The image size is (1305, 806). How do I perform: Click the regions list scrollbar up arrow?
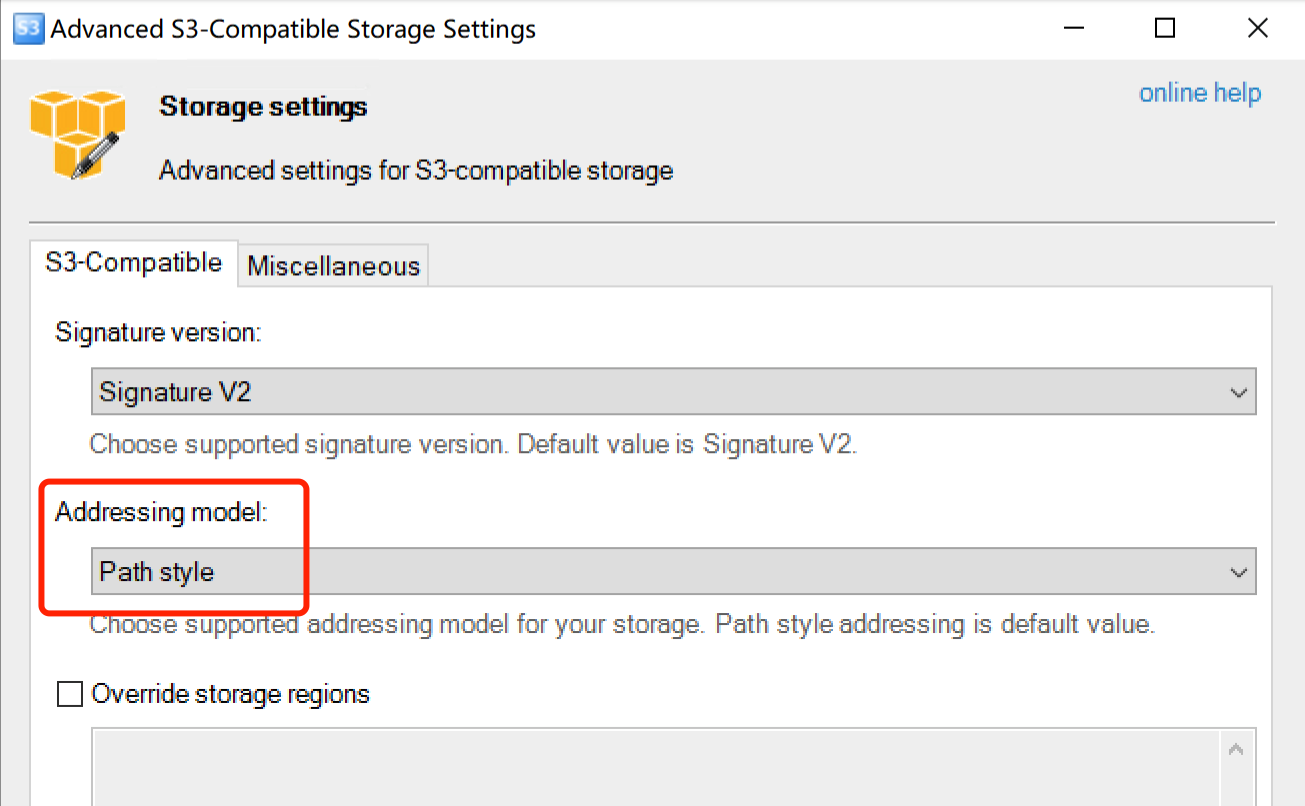tap(1238, 749)
